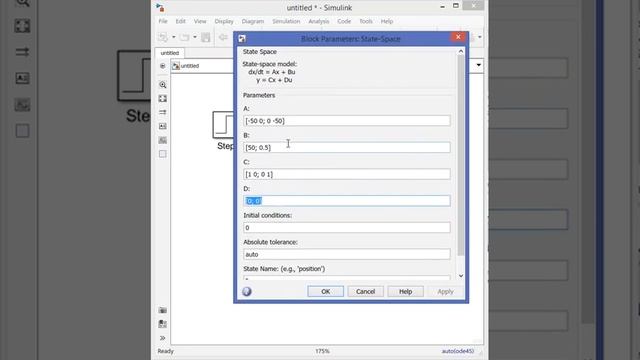Click the Block Parameters dialog title icon
640x360 pixels.
[242, 39]
